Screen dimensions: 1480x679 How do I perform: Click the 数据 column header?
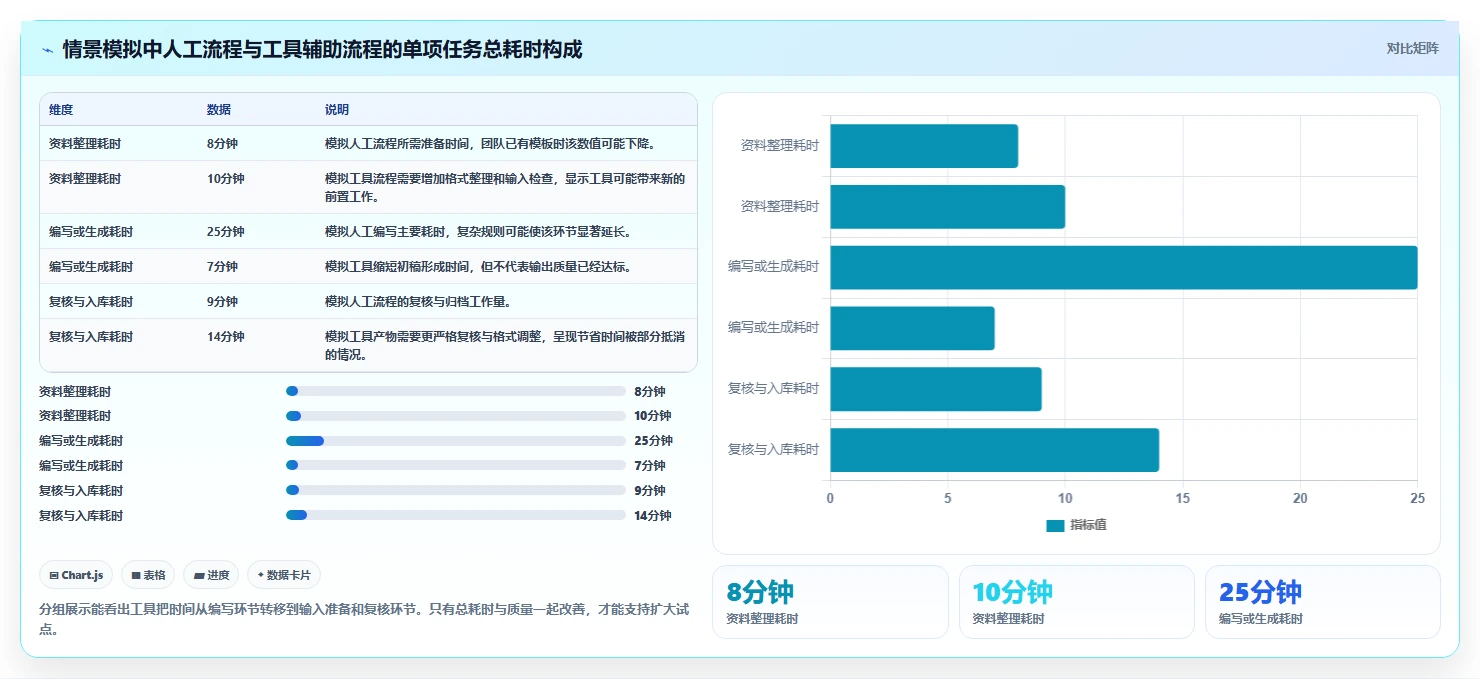click(x=219, y=110)
